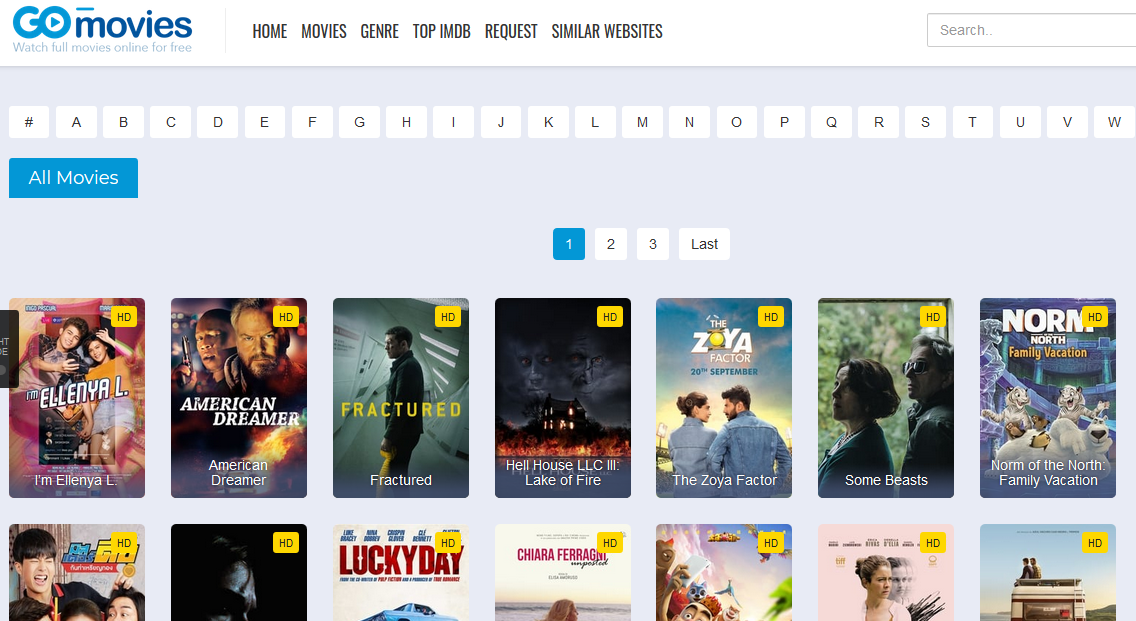Open Some Beasts movie poster
Image resolution: width=1136 pixels, height=621 pixels.
pyautogui.click(x=886, y=398)
